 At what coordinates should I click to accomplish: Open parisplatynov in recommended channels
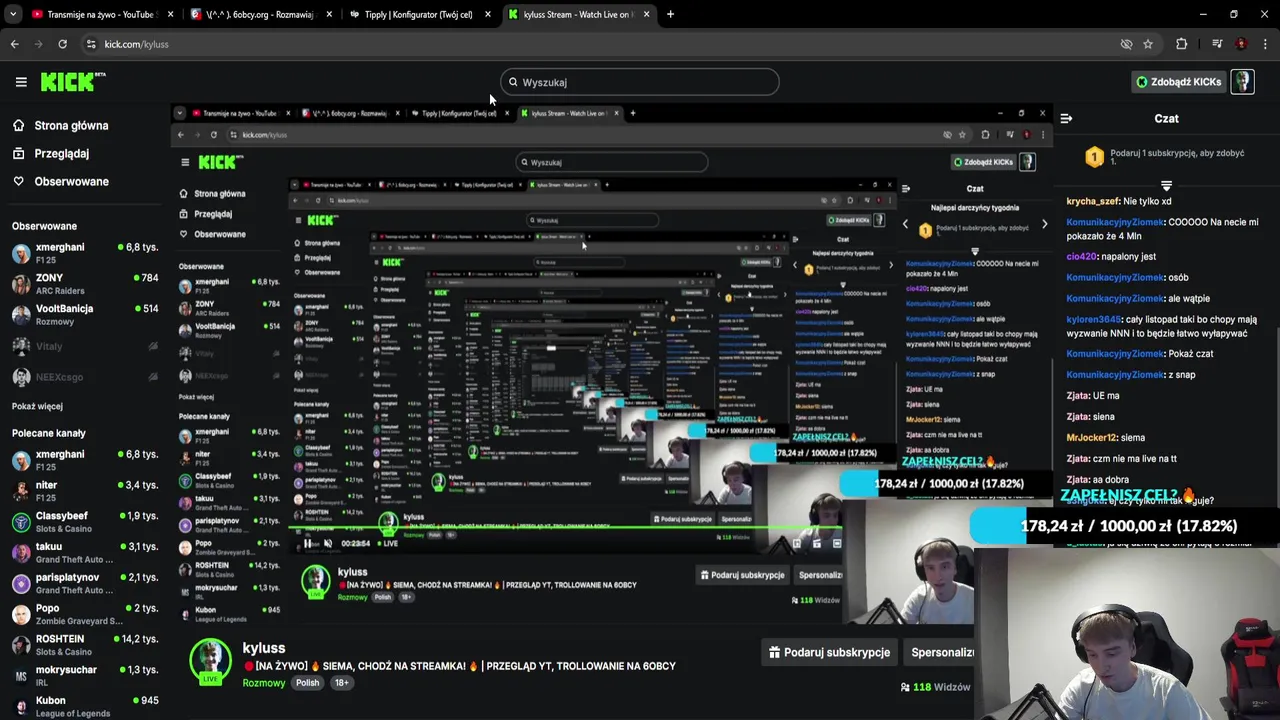pyautogui.click(x=85, y=584)
